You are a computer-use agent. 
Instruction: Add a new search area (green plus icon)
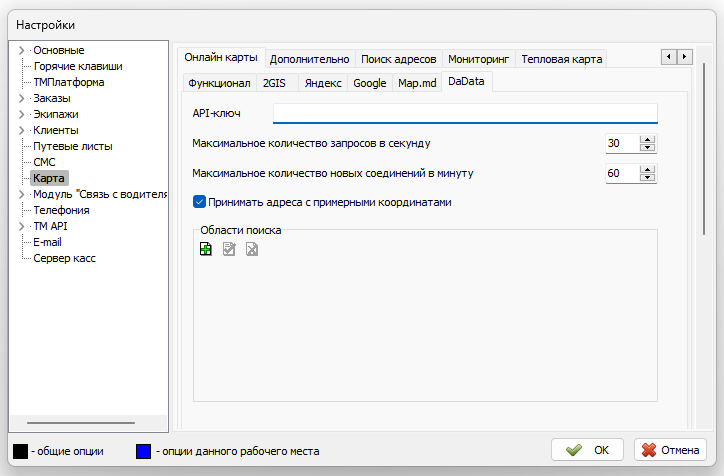pyautogui.click(x=205, y=249)
